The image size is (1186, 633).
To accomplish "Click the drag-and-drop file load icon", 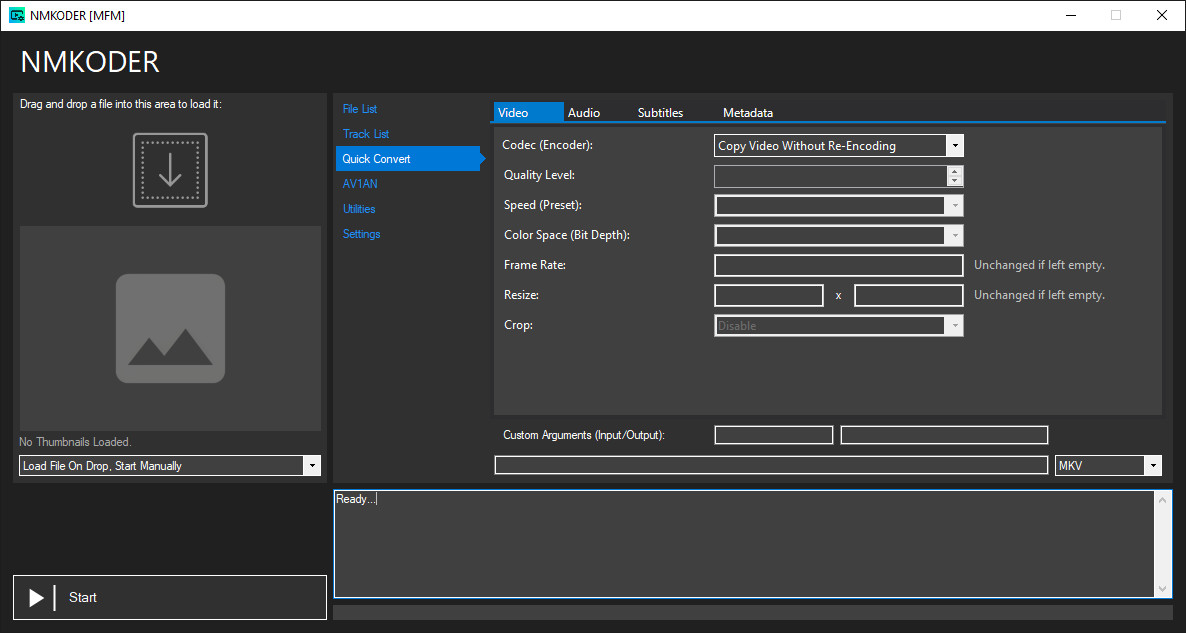I will click(x=170, y=170).
